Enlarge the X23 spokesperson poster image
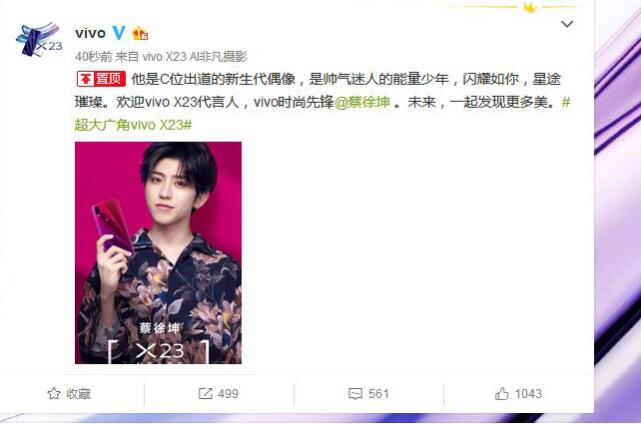The height and width of the screenshot is (424, 641). (x=158, y=253)
